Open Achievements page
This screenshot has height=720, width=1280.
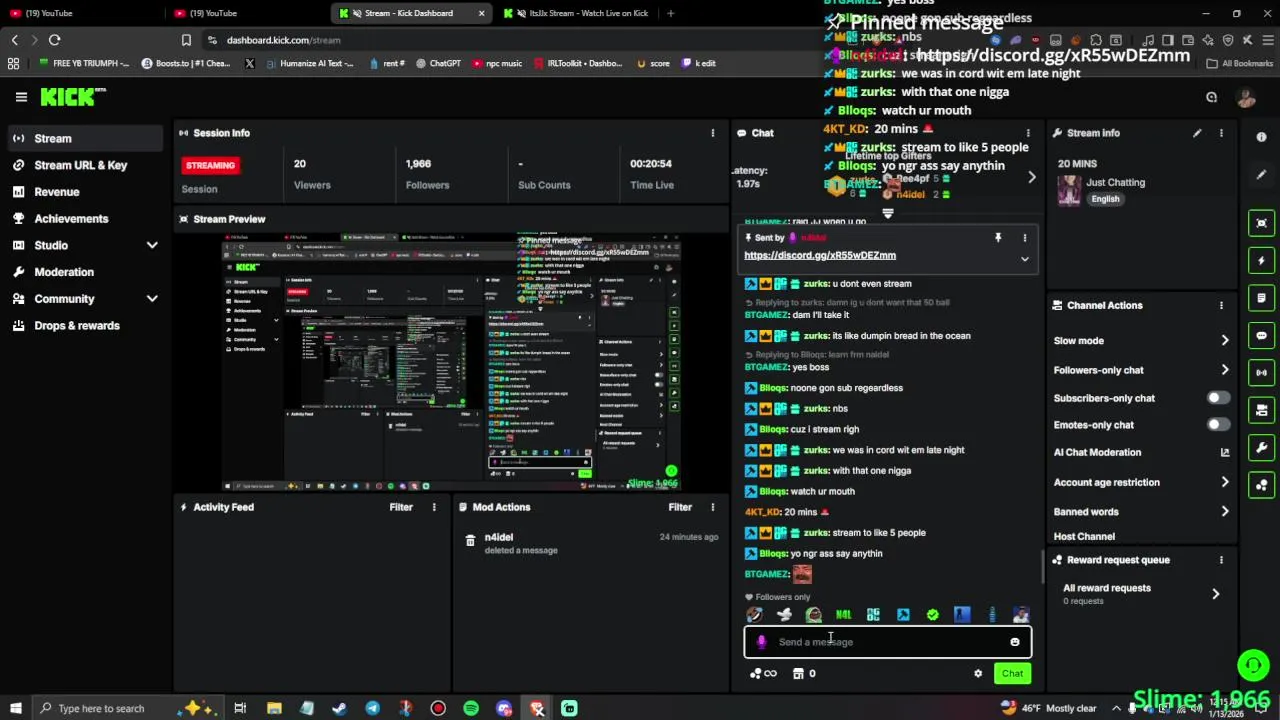(84, 218)
